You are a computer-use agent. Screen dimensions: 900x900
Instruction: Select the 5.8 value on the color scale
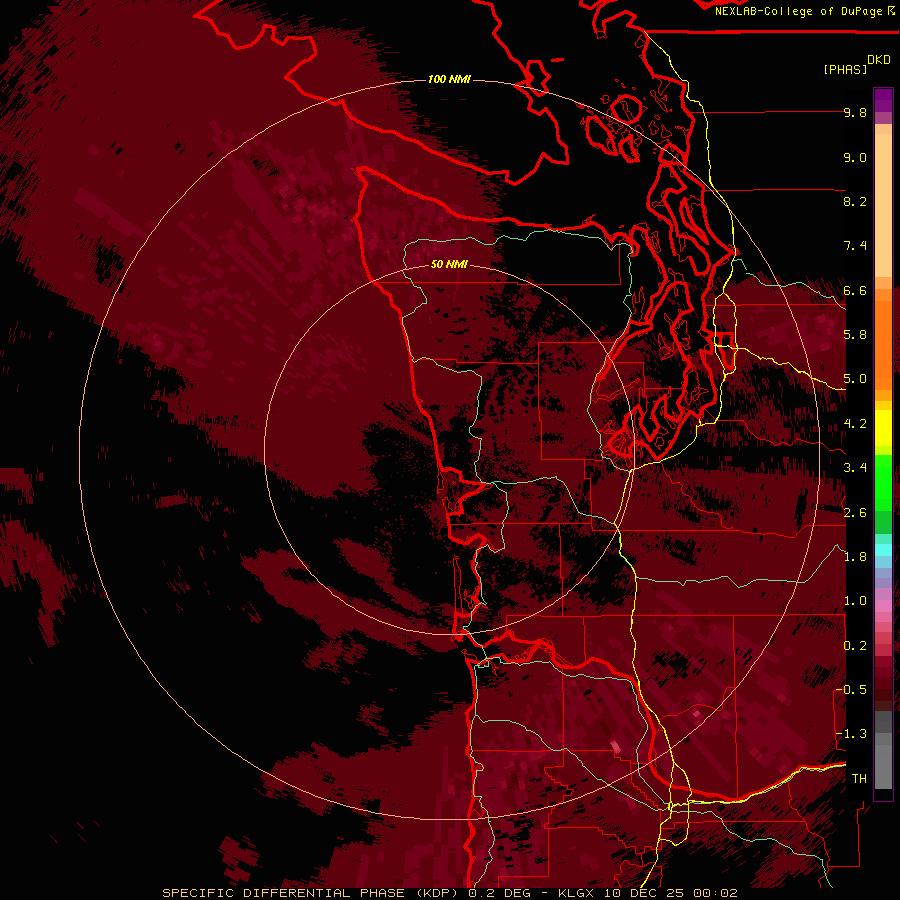pos(855,335)
